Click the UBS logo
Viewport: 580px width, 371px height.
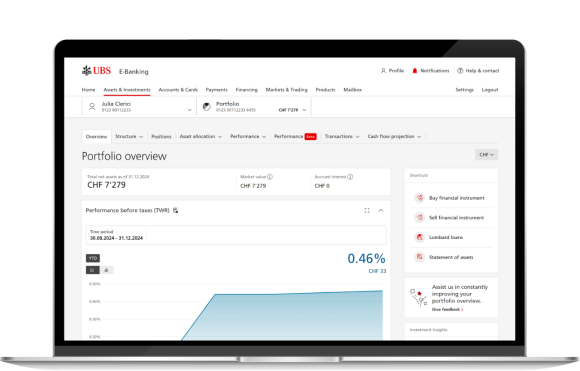[x=96, y=71]
